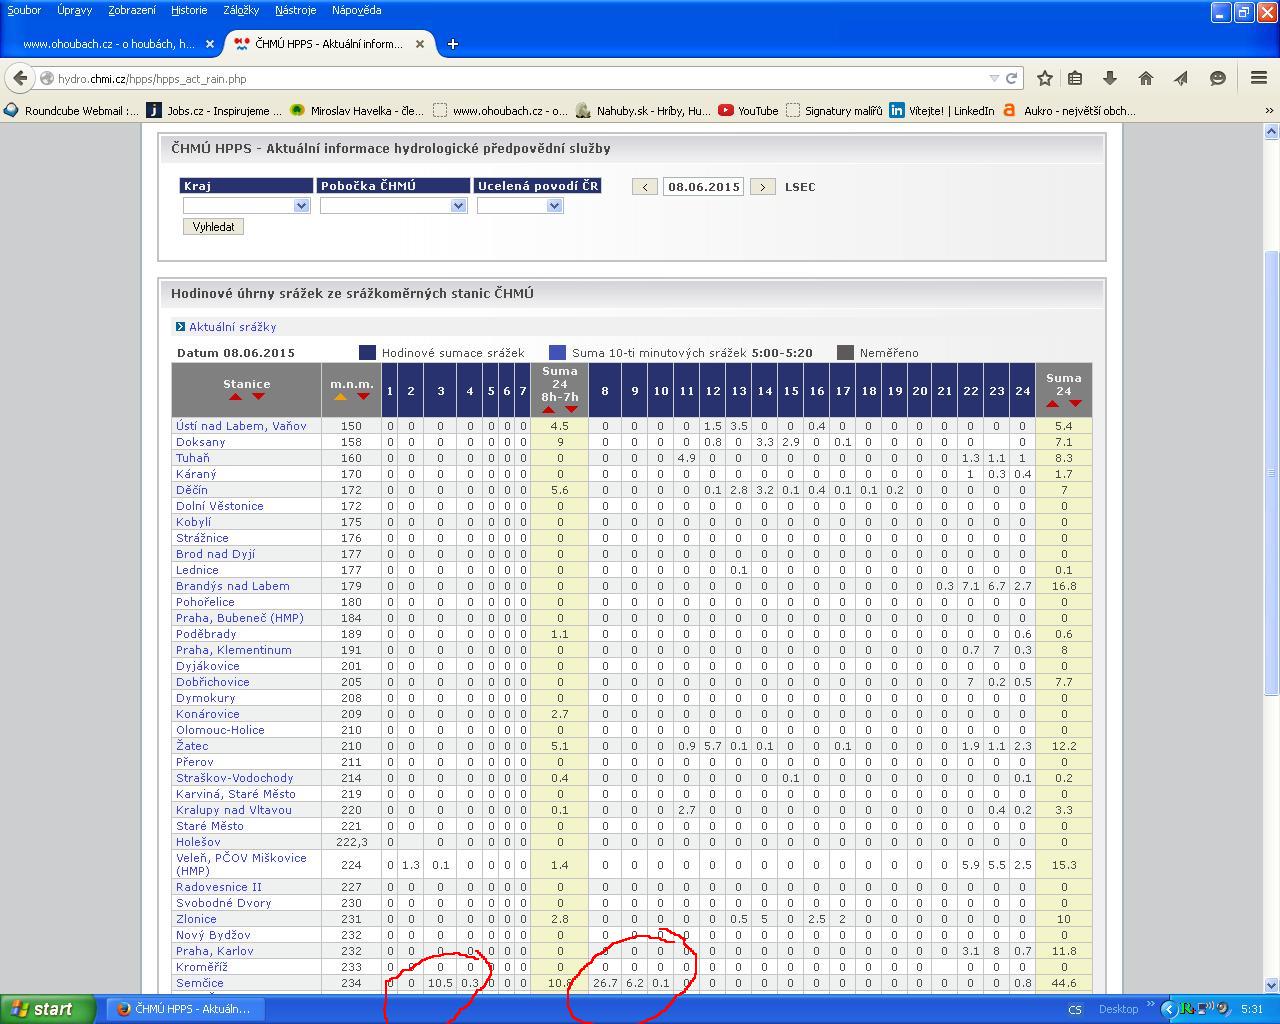Viewport: 1280px width, 1024px height.
Task: Open the Aktuální srážky link
Action: click(232, 327)
